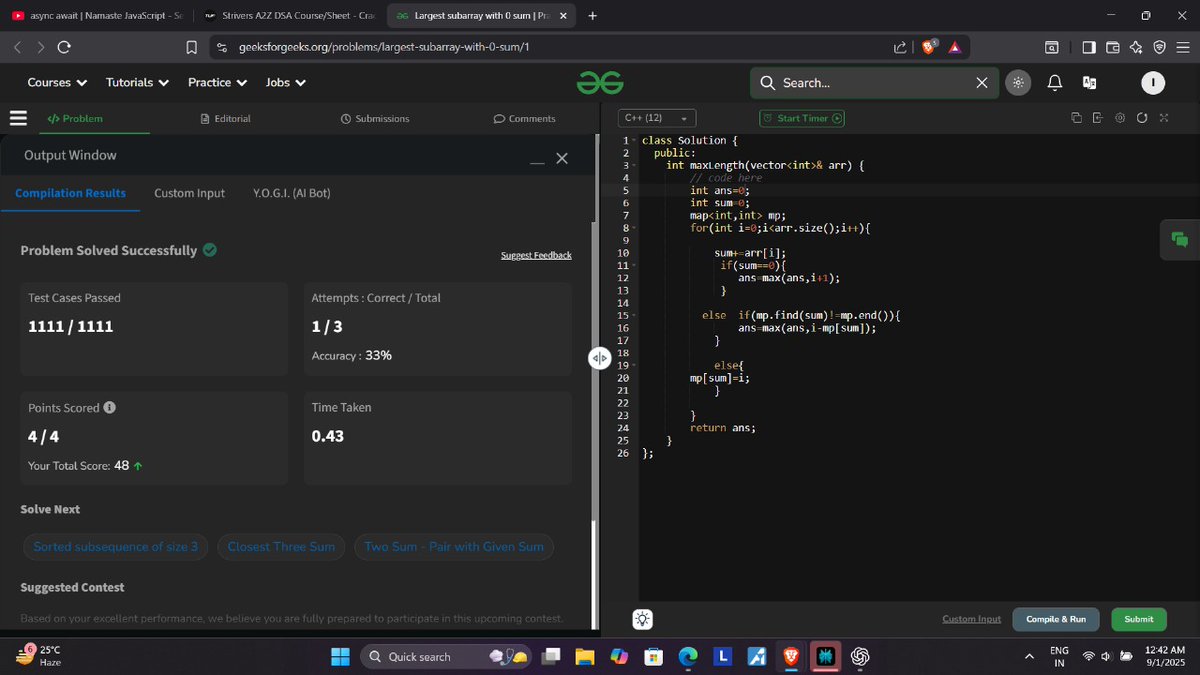Collapse the code fold at line 19
The height and width of the screenshot is (675, 1200).
click(634, 366)
